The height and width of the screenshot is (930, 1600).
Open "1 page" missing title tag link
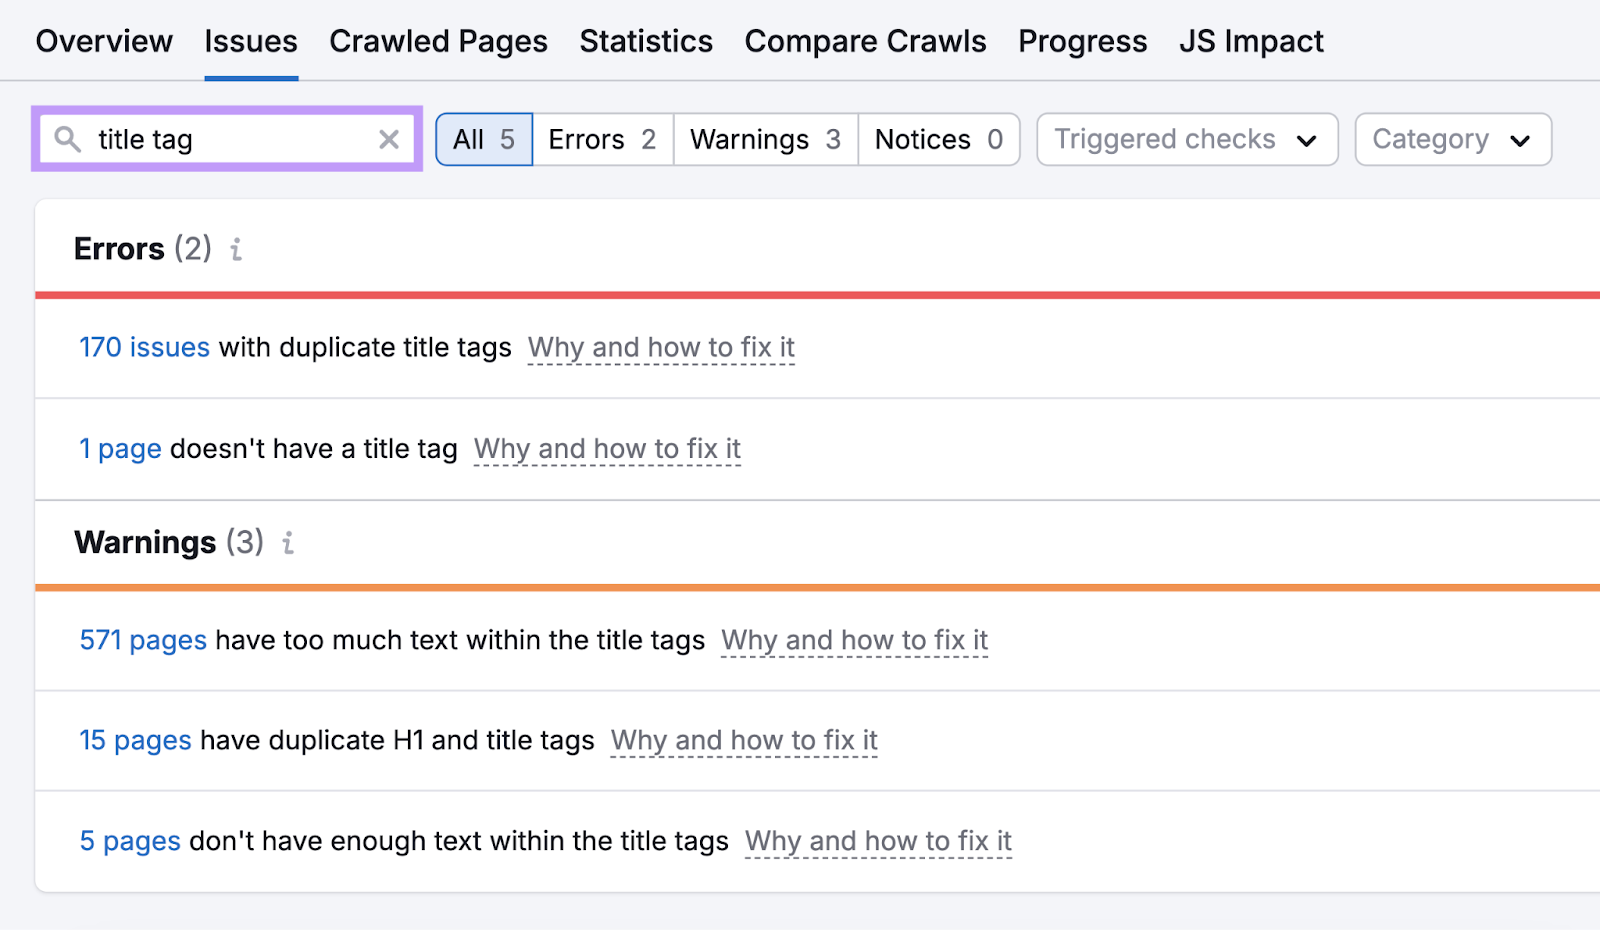click(120, 449)
